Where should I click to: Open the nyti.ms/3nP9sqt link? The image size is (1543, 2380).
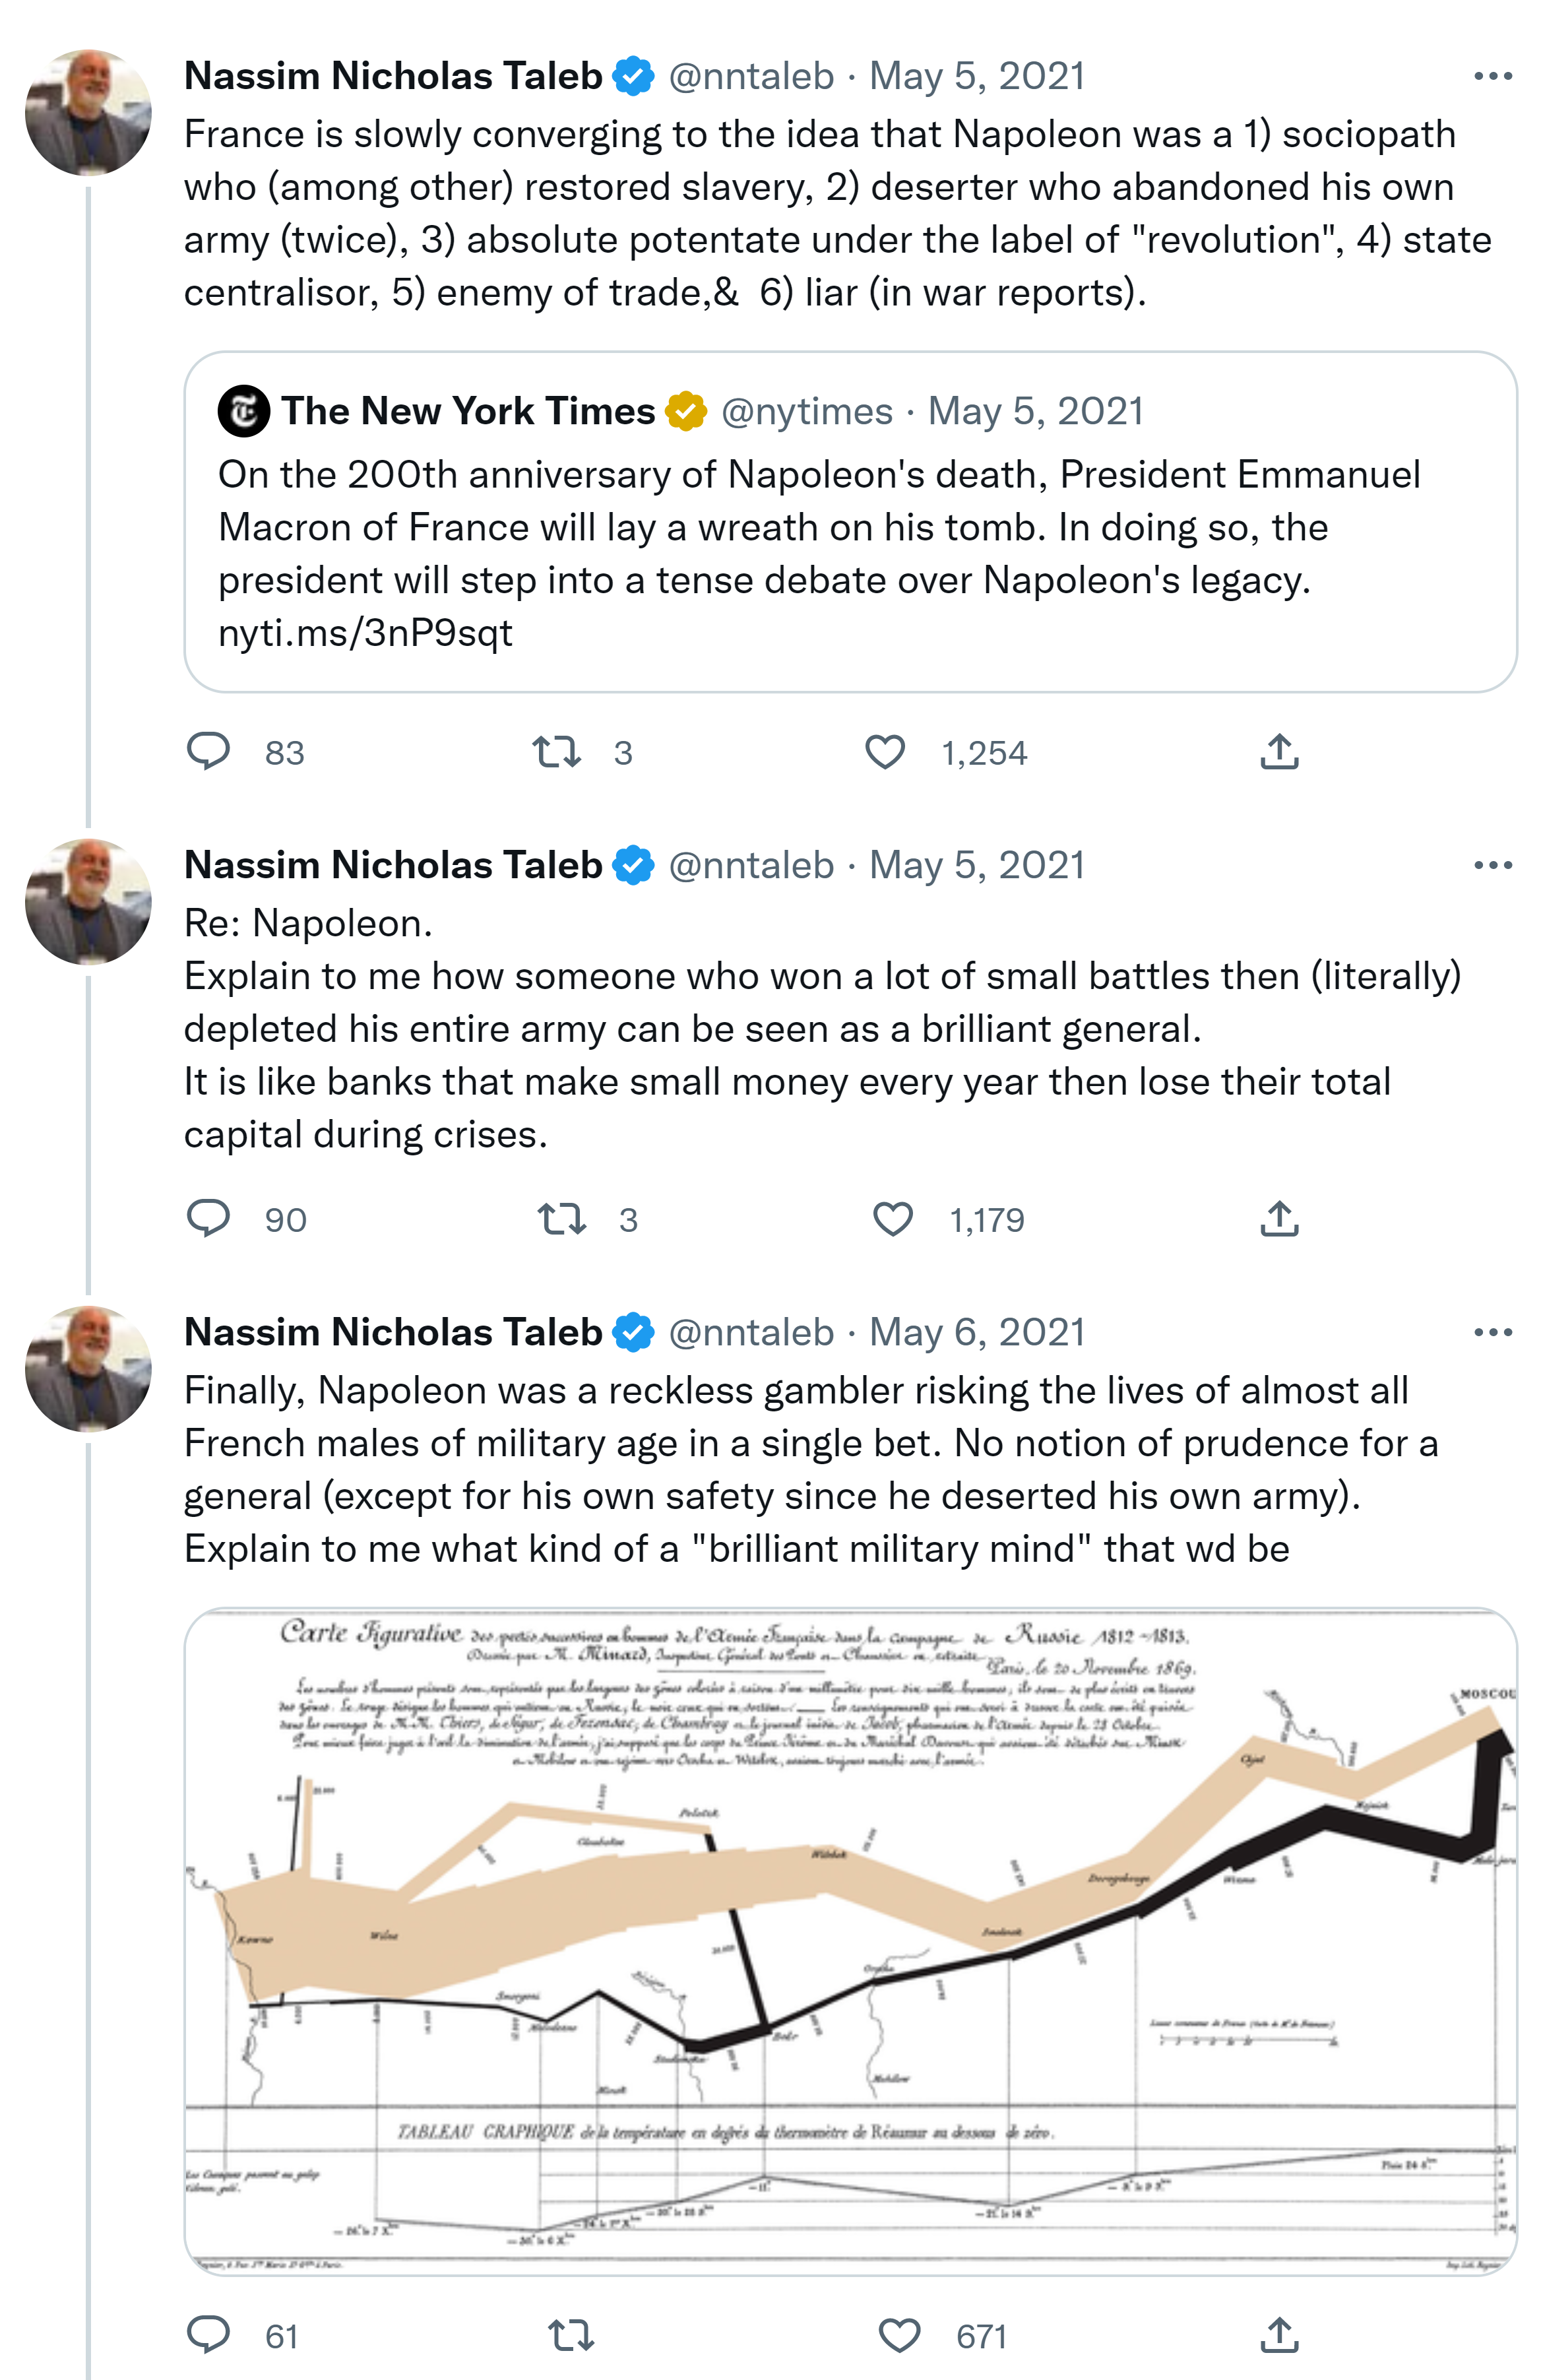click(x=365, y=633)
